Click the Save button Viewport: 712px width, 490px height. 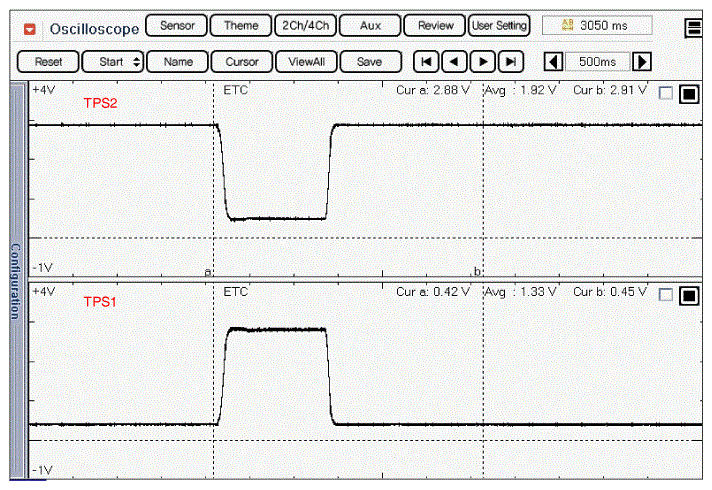[369, 62]
